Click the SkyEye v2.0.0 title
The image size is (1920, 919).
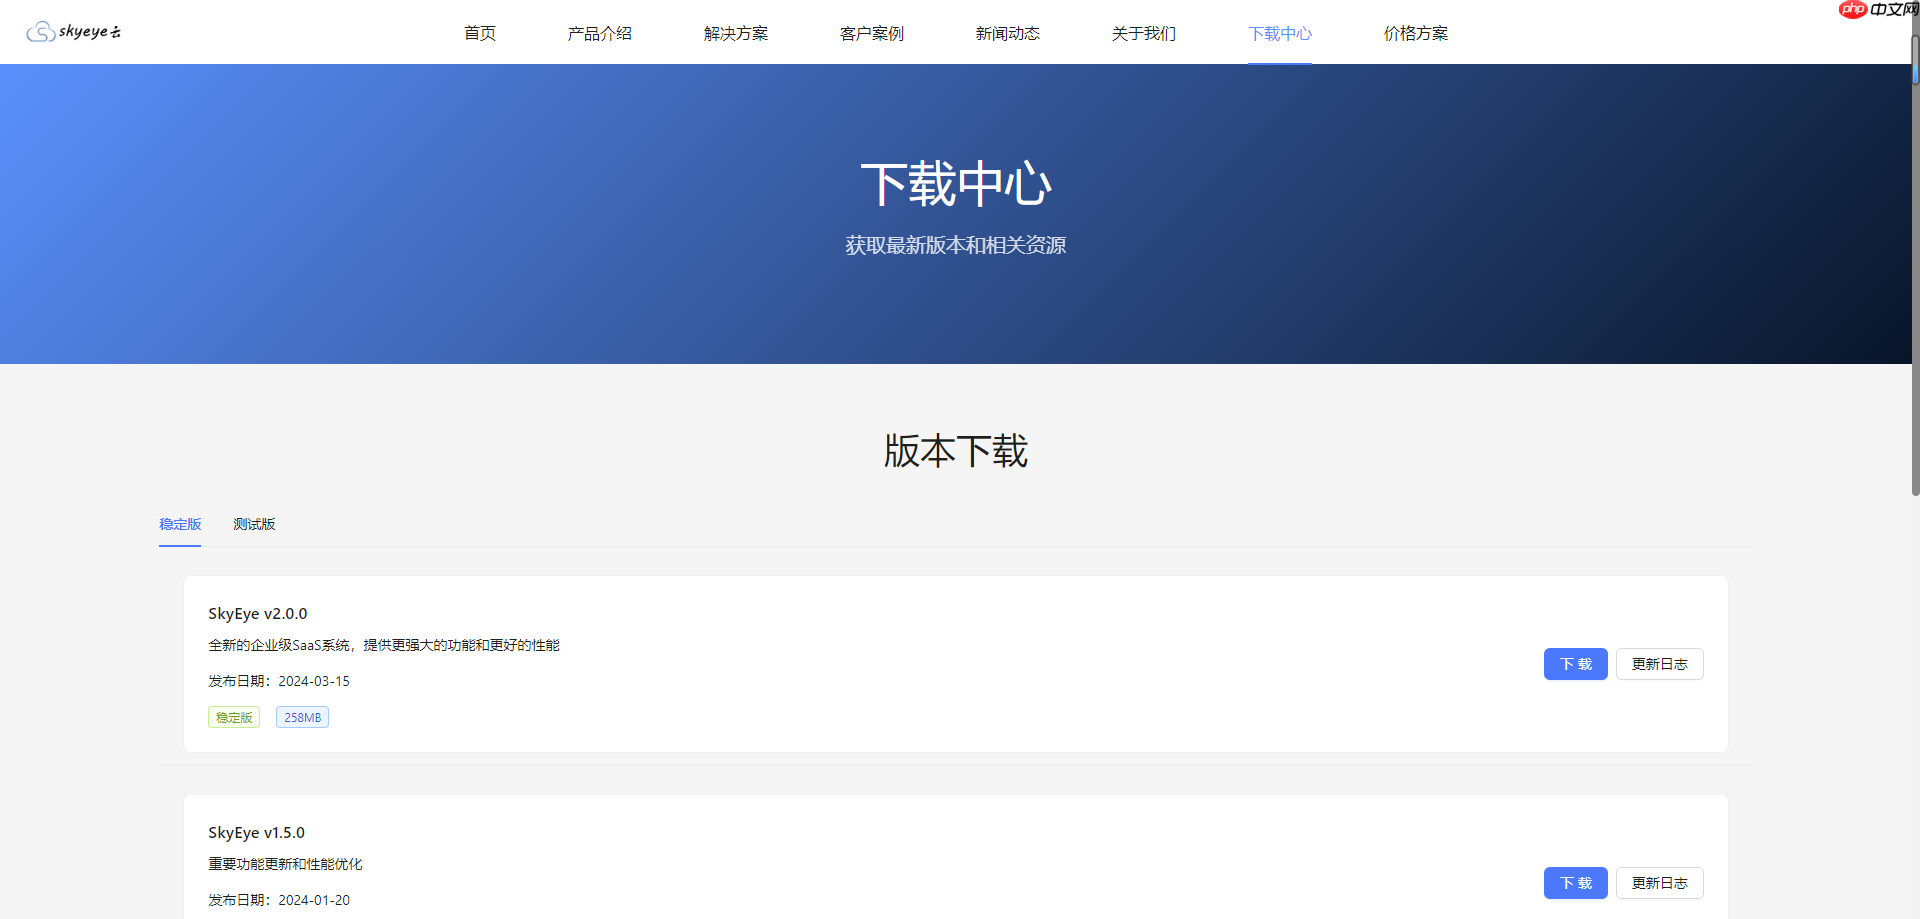[x=257, y=613]
